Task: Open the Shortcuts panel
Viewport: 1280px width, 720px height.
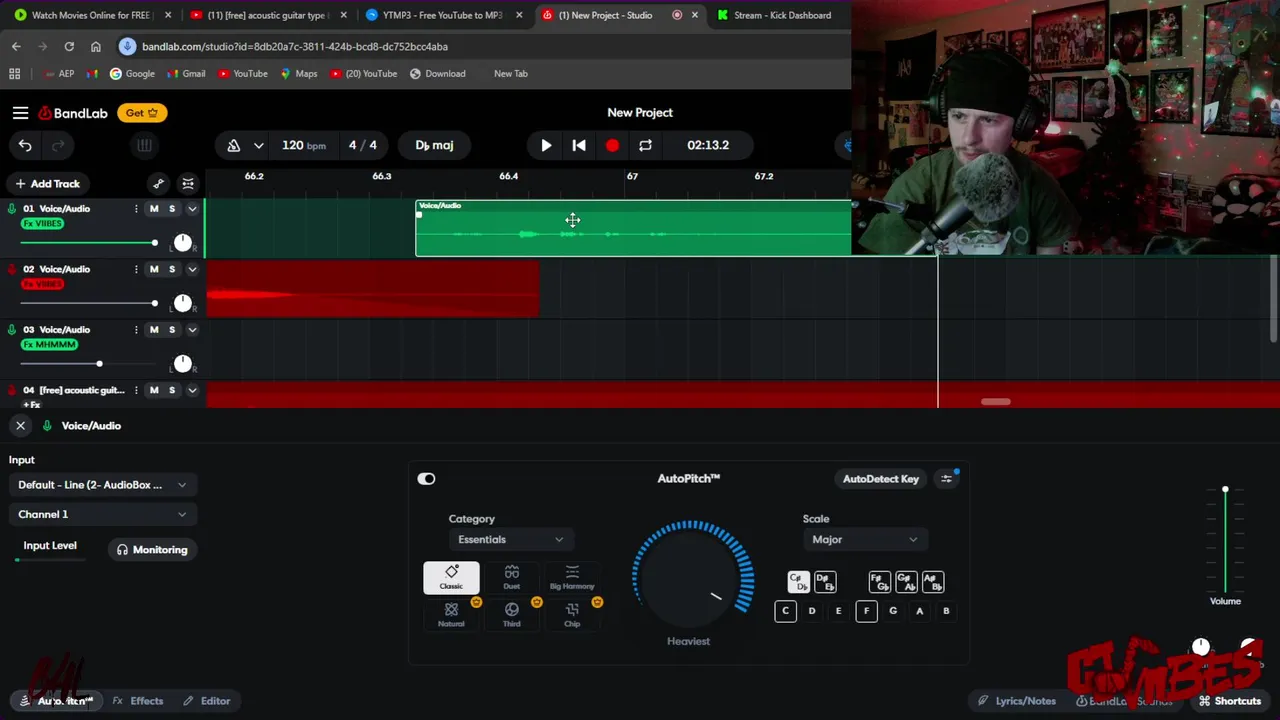Action: click(x=1229, y=701)
